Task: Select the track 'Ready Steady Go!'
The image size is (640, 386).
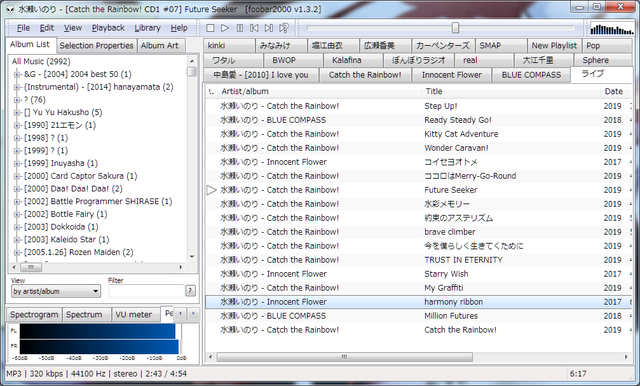Action: 418,120
